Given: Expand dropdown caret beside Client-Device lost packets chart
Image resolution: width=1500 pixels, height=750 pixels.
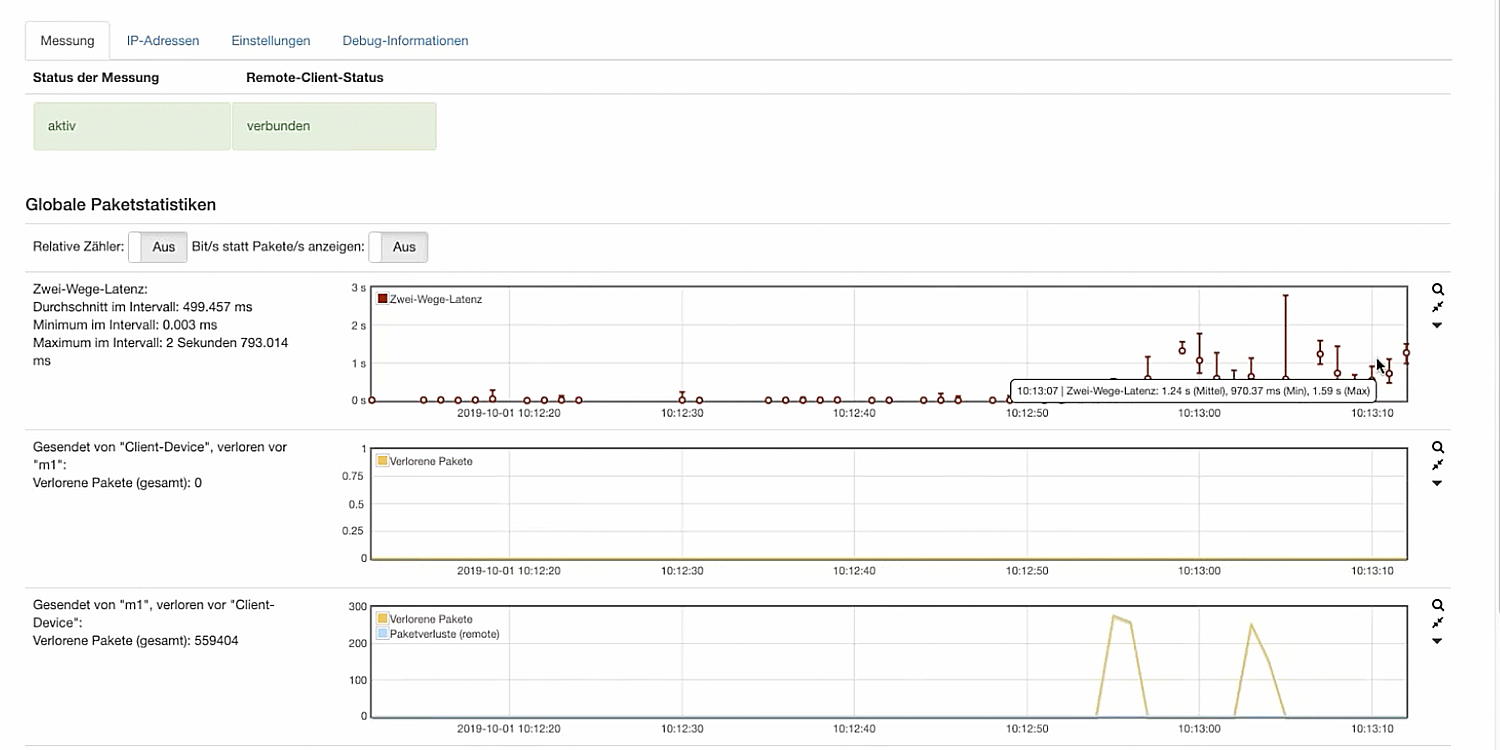Looking at the screenshot, I should (x=1438, y=483).
